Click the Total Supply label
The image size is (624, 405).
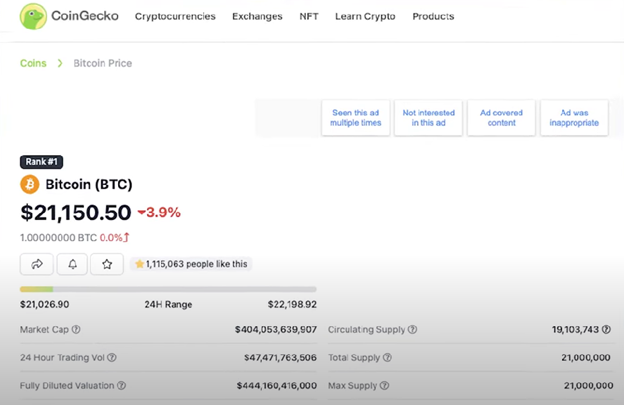pyautogui.click(x=354, y=357)
